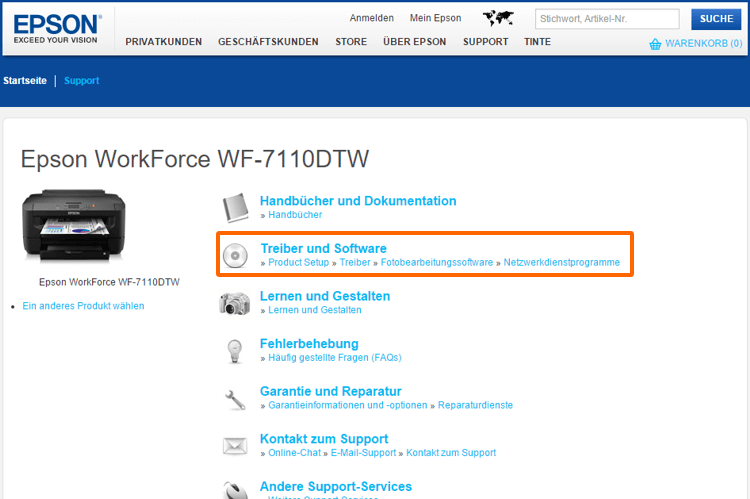Image resolution: width=750 pixels, height=499 pixels.
Task: Choose Ein anderes Produkt wählen
Action: [83, 306]
